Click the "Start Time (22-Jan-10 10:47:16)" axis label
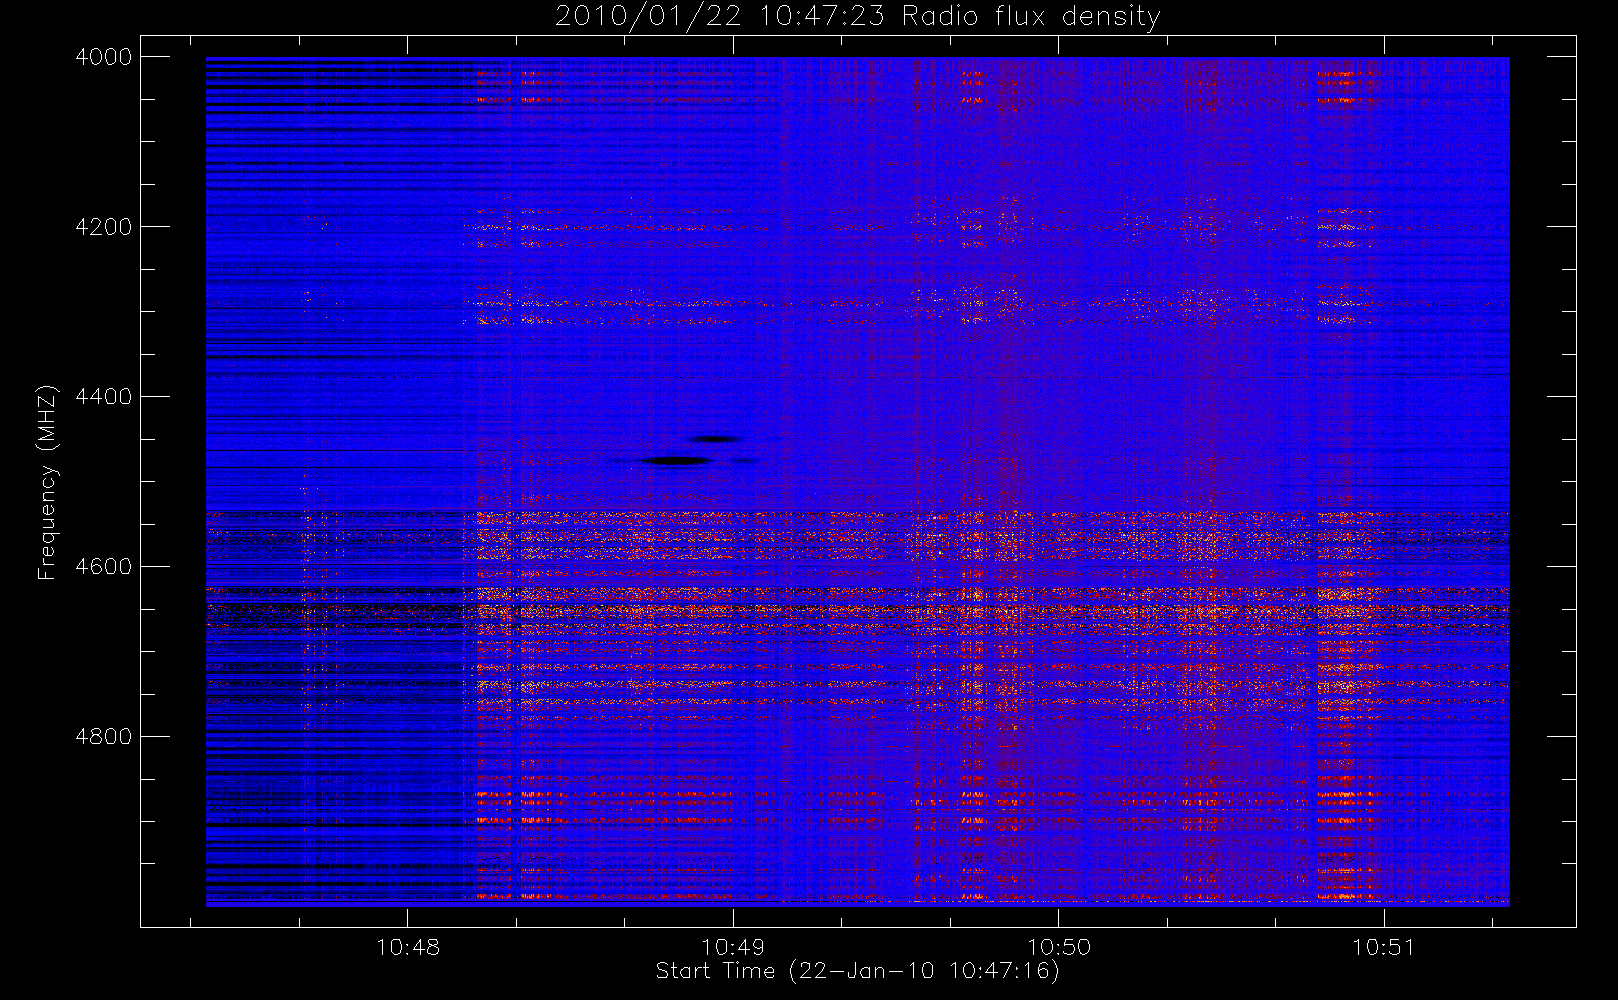The image size is (1618, 1000). (x=857, y=971)
